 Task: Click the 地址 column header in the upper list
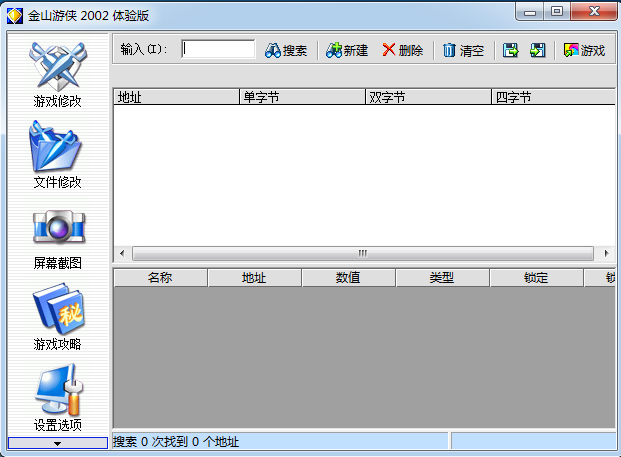[x=176, y=97]
